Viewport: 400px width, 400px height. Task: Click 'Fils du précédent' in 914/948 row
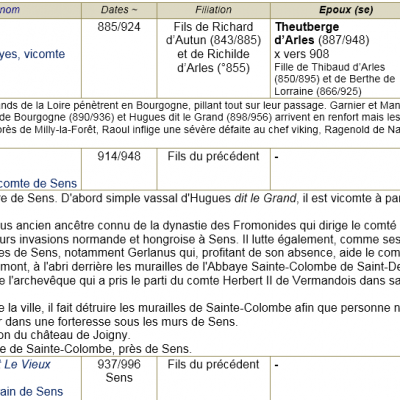tap(213, 156)
